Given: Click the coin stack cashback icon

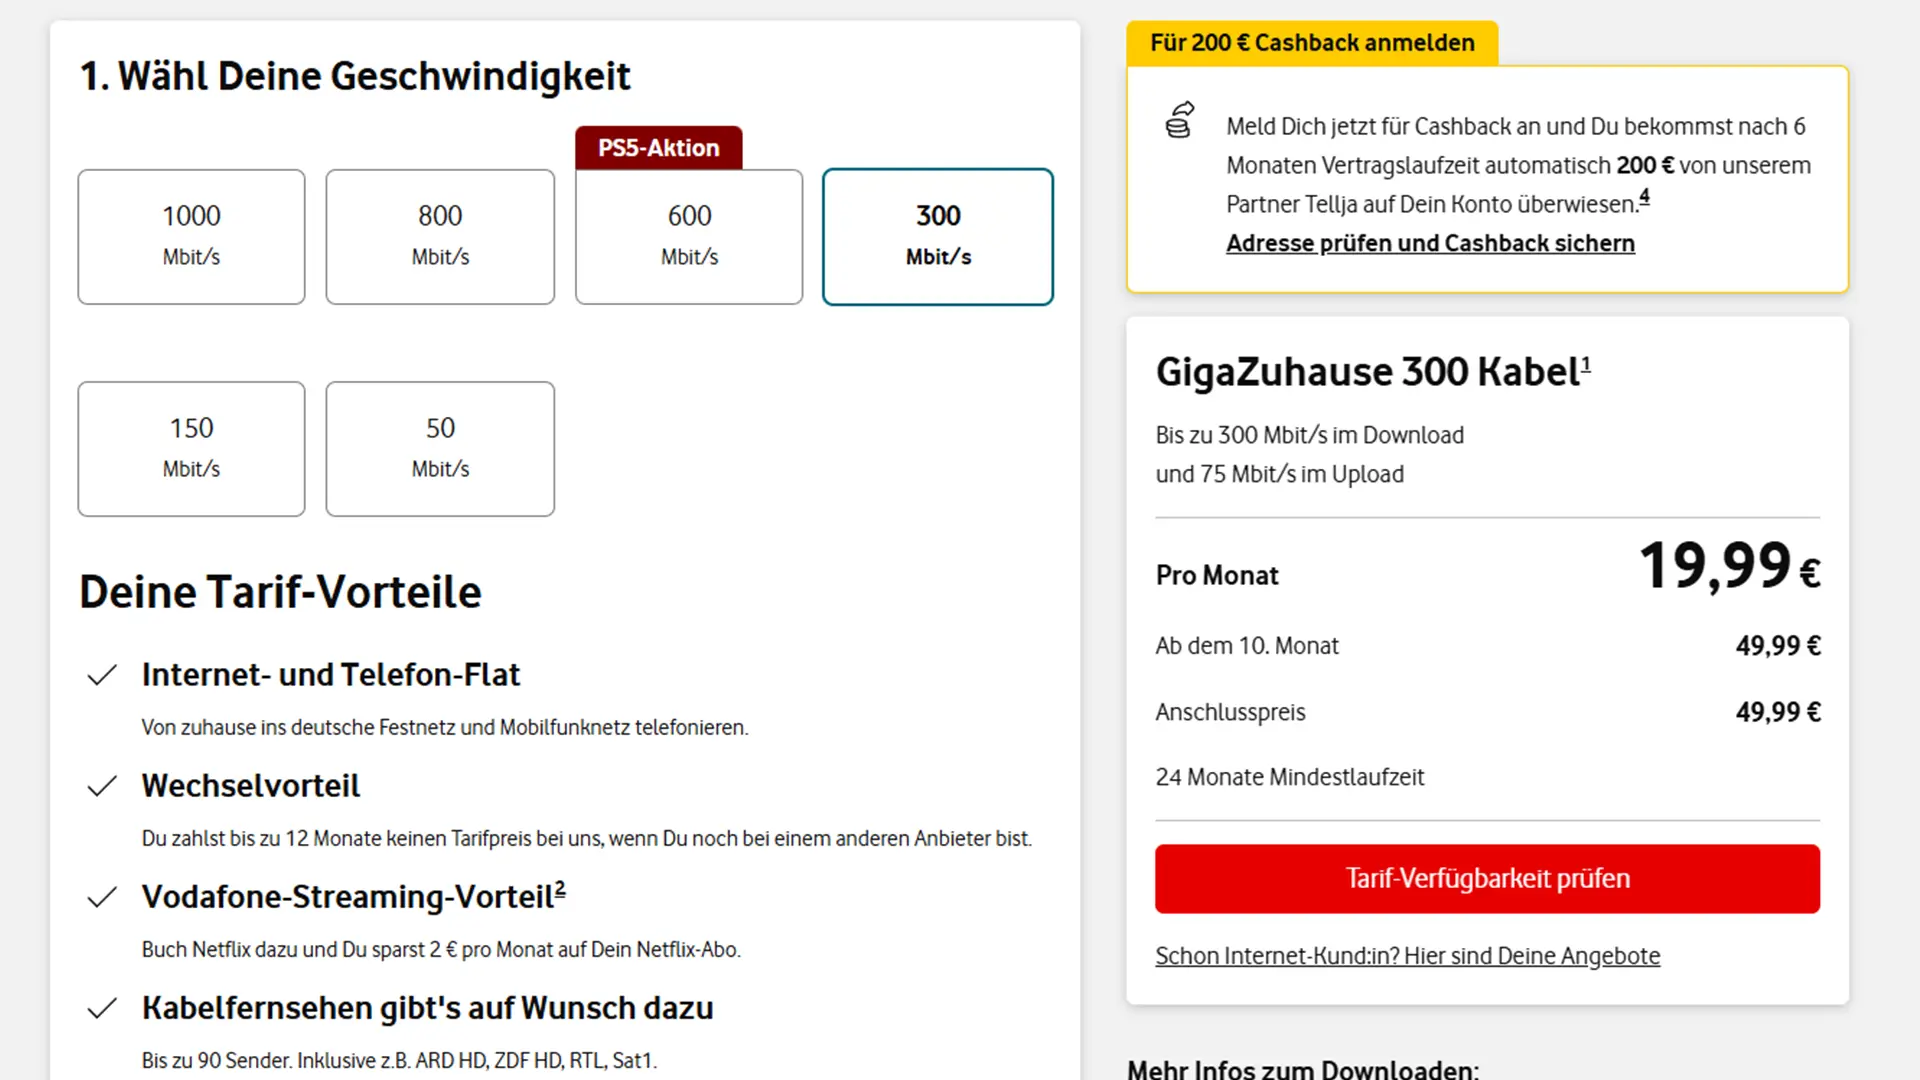Looking at the screenshot, I should (x=1178, y=121).
